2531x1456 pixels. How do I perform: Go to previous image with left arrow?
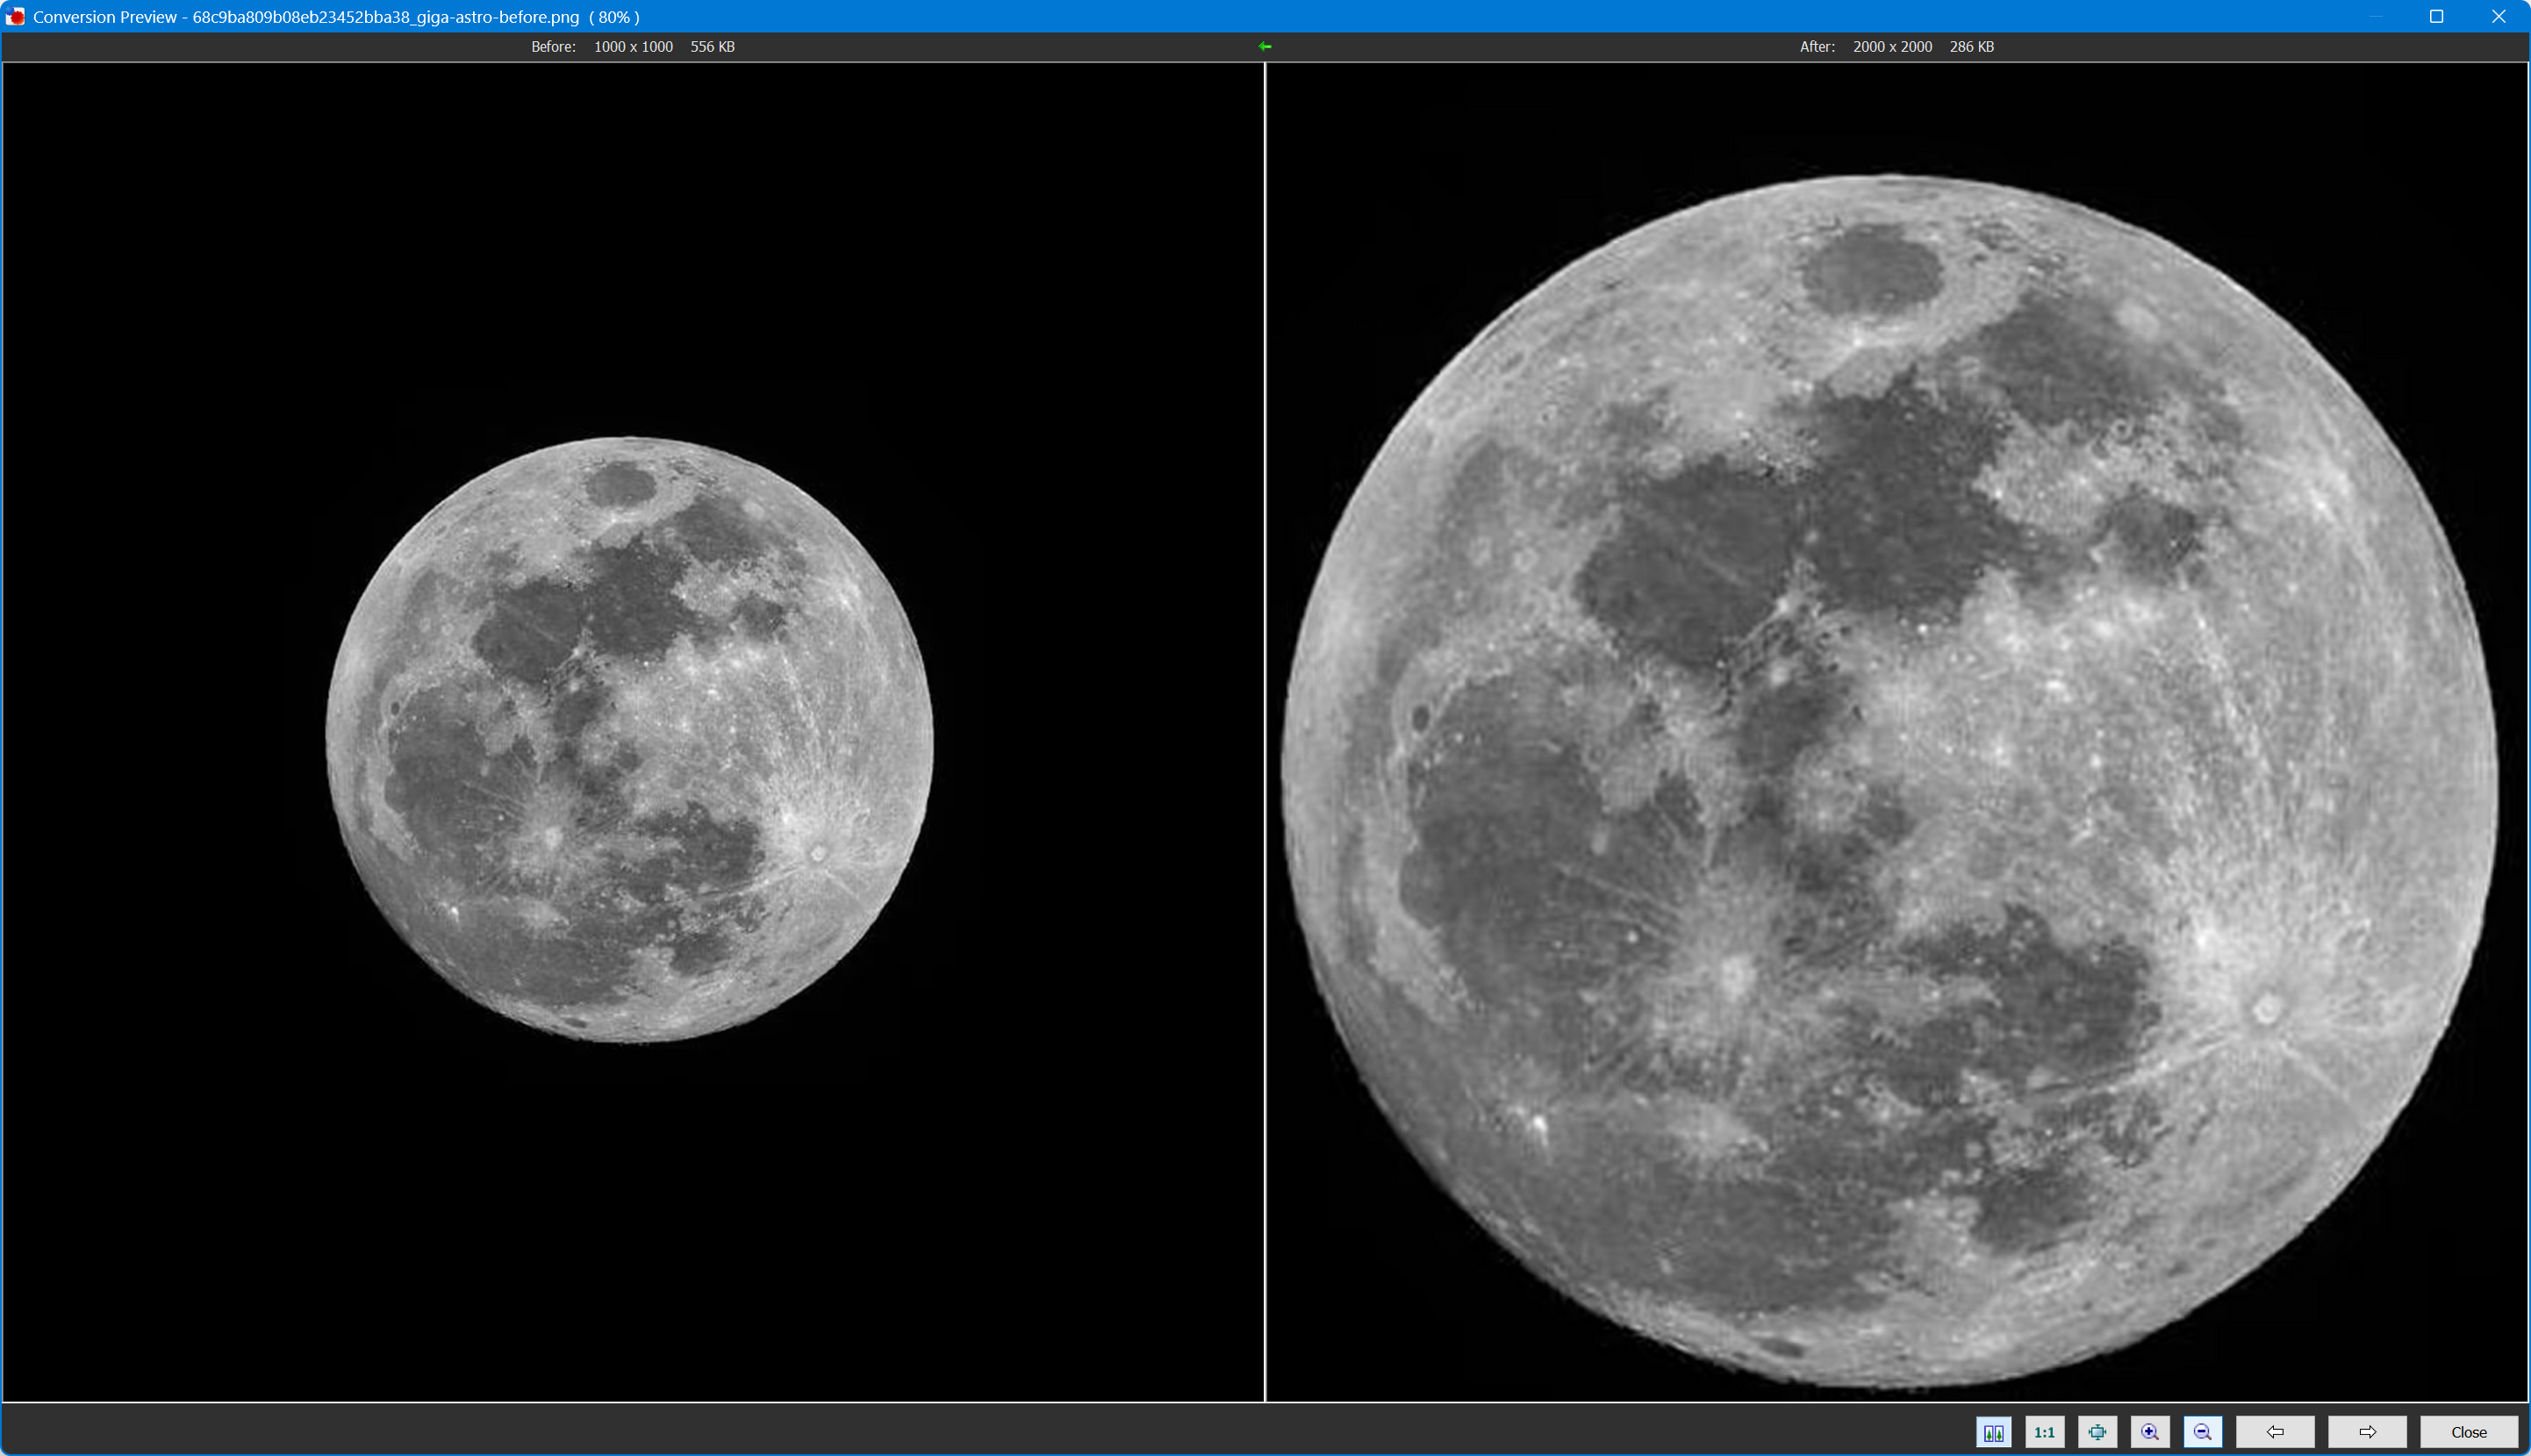point(2275,1432)
